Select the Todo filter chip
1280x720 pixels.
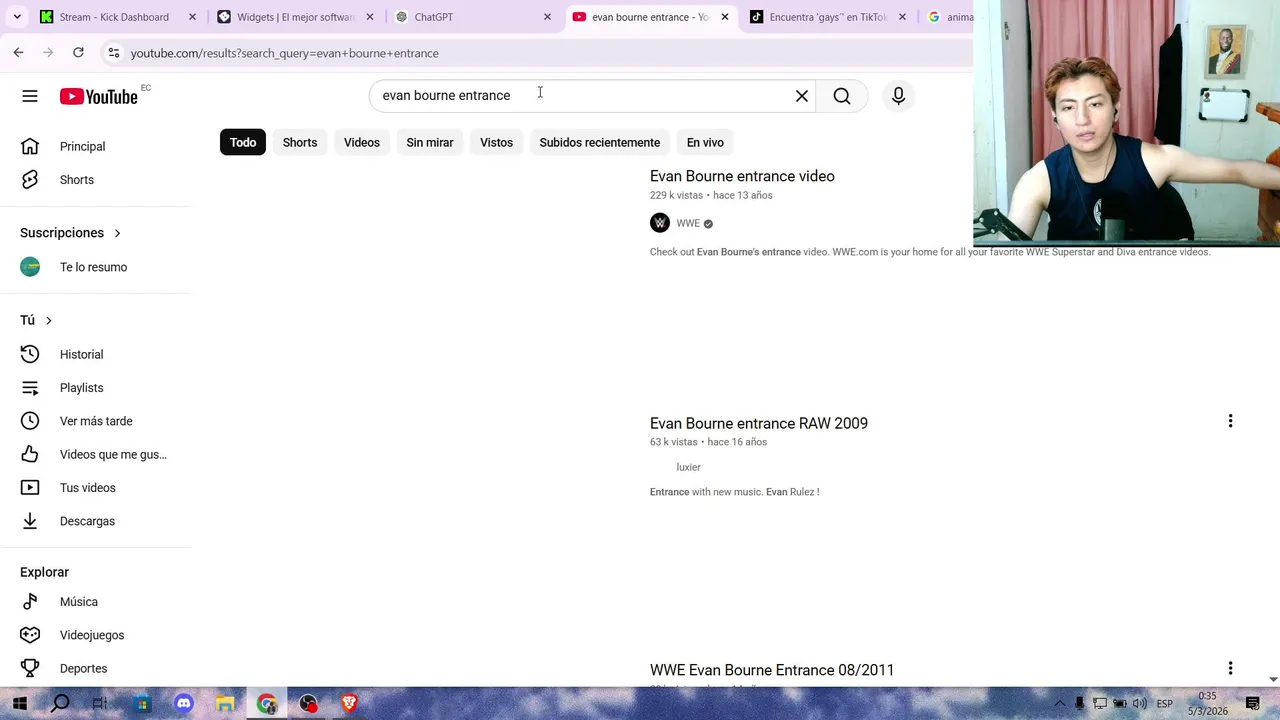click(x=243, y=142)
